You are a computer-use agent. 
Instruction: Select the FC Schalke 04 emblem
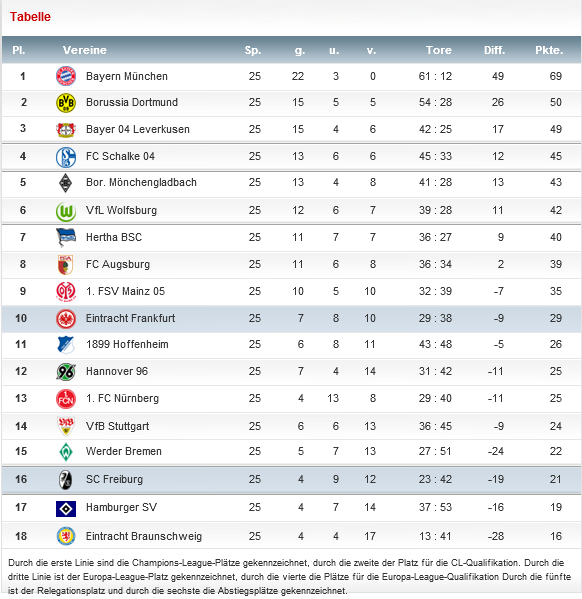click(66, 157)
